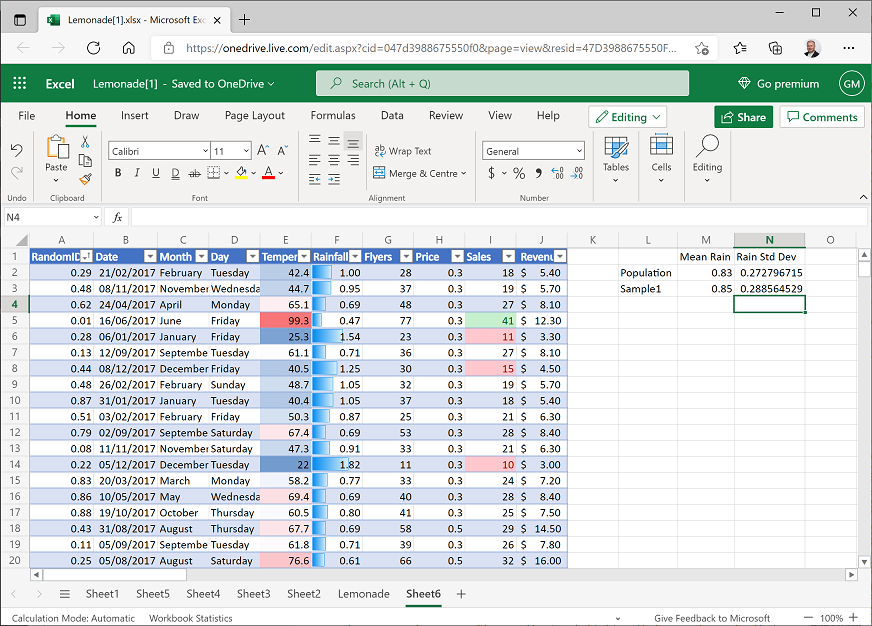Screen dimensions: 872x626
Task: Click the Percent style icon
Action: point(519,173)
